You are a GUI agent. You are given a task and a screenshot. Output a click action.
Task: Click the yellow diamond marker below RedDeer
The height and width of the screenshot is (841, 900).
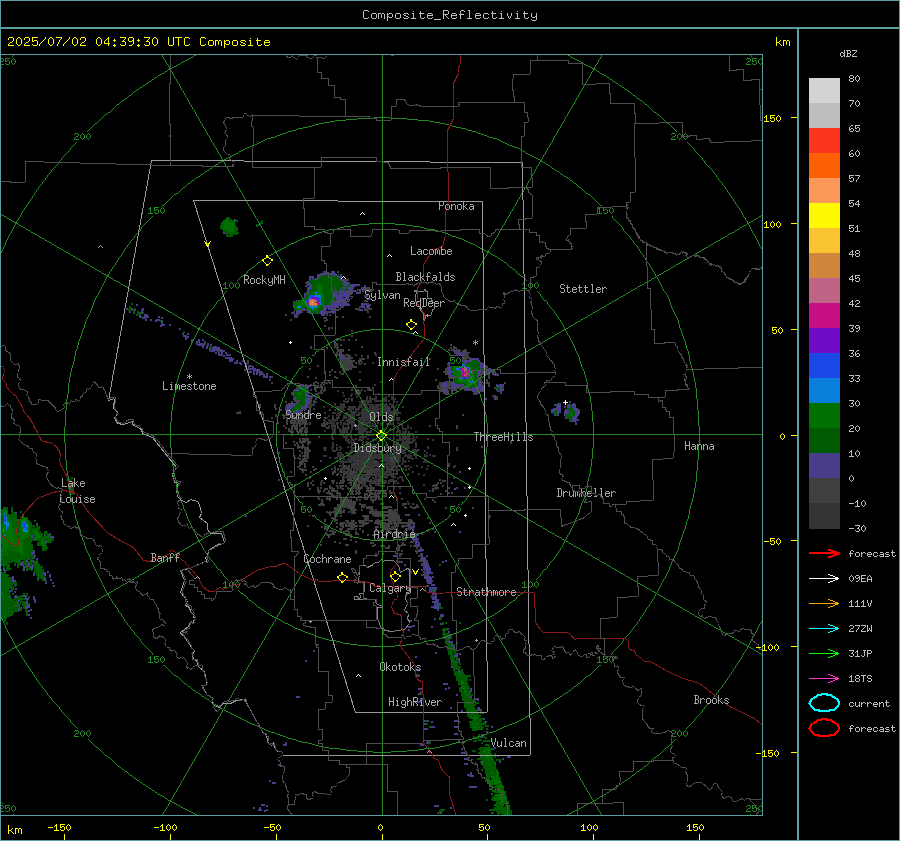tap(411, 325)
